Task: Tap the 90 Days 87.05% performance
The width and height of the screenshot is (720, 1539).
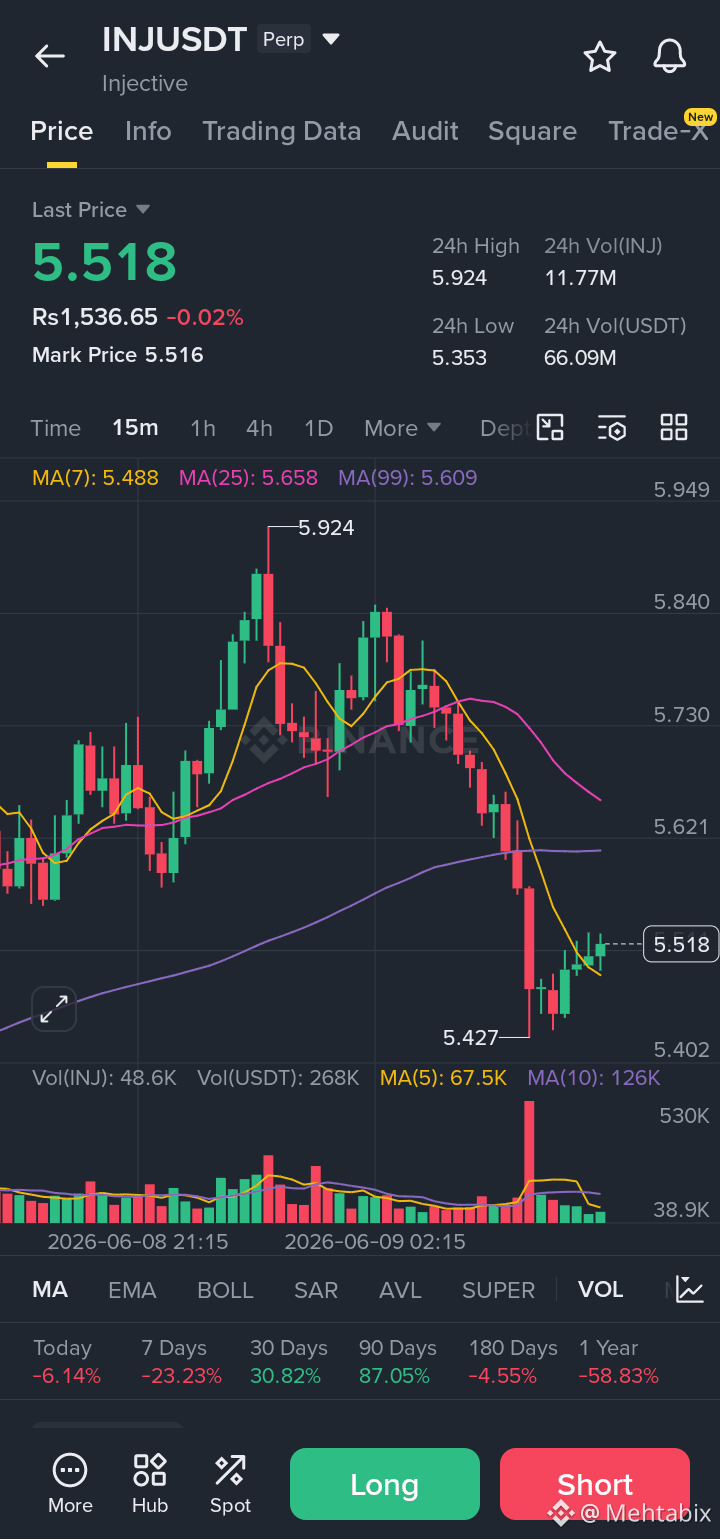Action: click(398, 1362)
